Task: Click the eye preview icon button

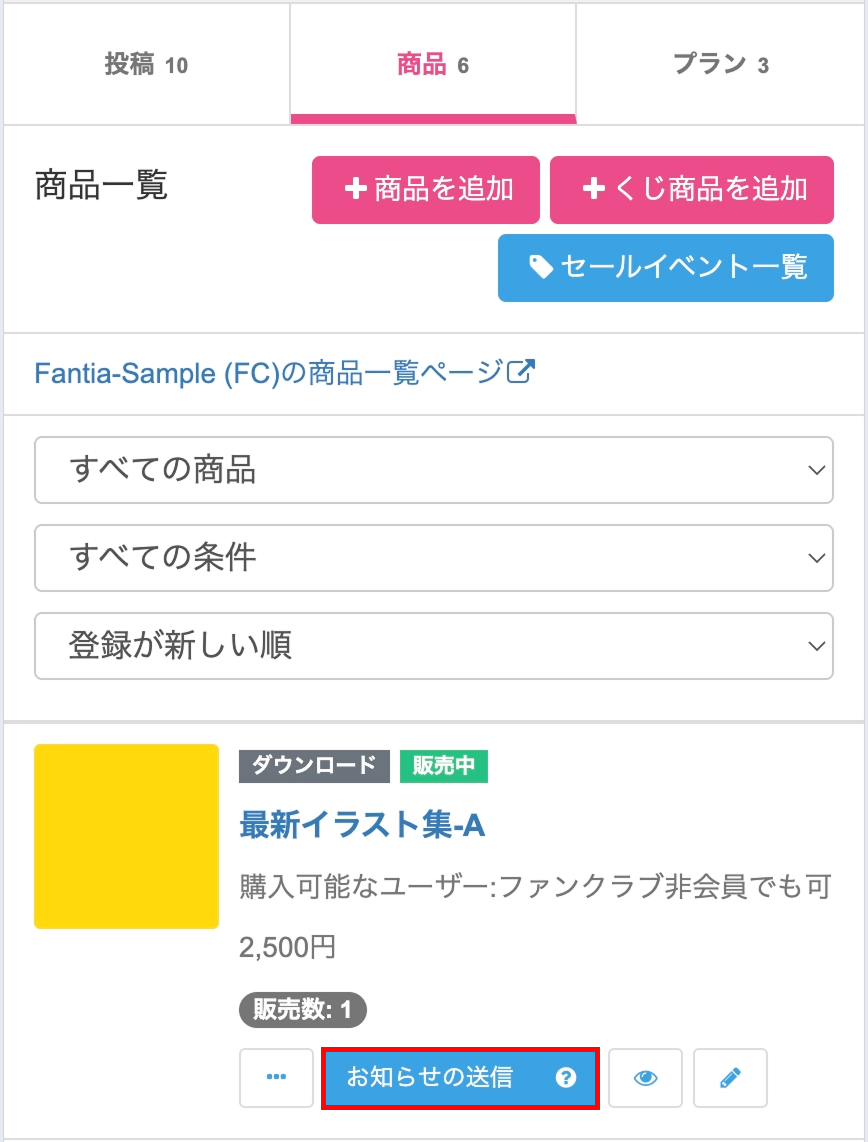Action: point(646,1078)
